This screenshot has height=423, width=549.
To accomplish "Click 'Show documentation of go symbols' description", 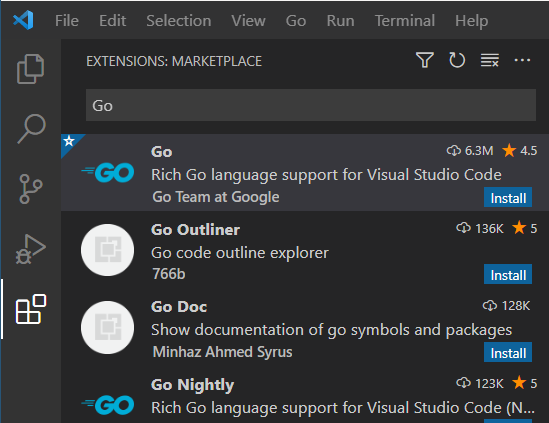I will (x=331, y=330).
